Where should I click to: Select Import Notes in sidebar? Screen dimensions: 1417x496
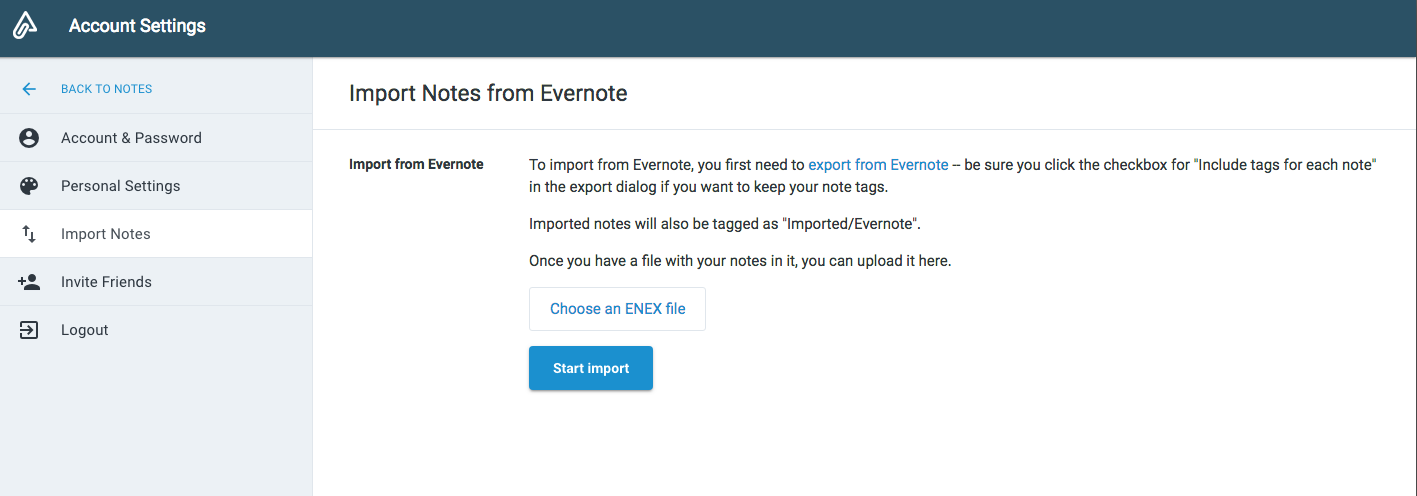click(x=105, y=234)
